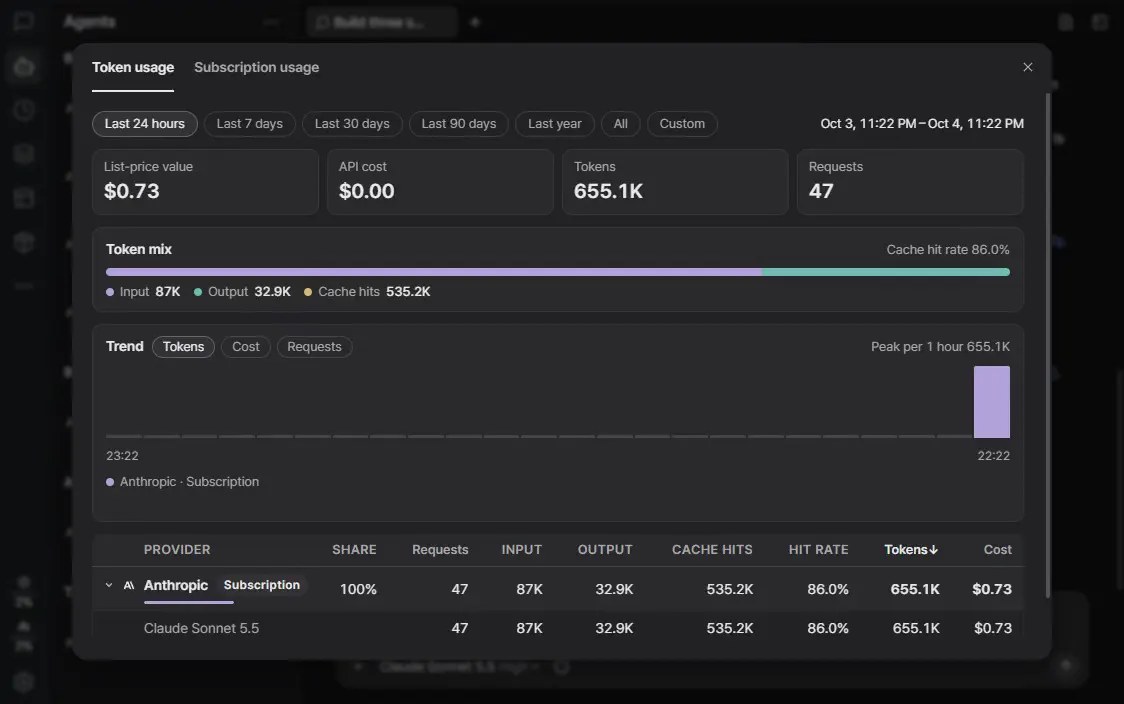The width and height of the screenshot is (1124, 704).
Task: Click the yellow Cache hits legend dot
Action: (x=308, y=292)
